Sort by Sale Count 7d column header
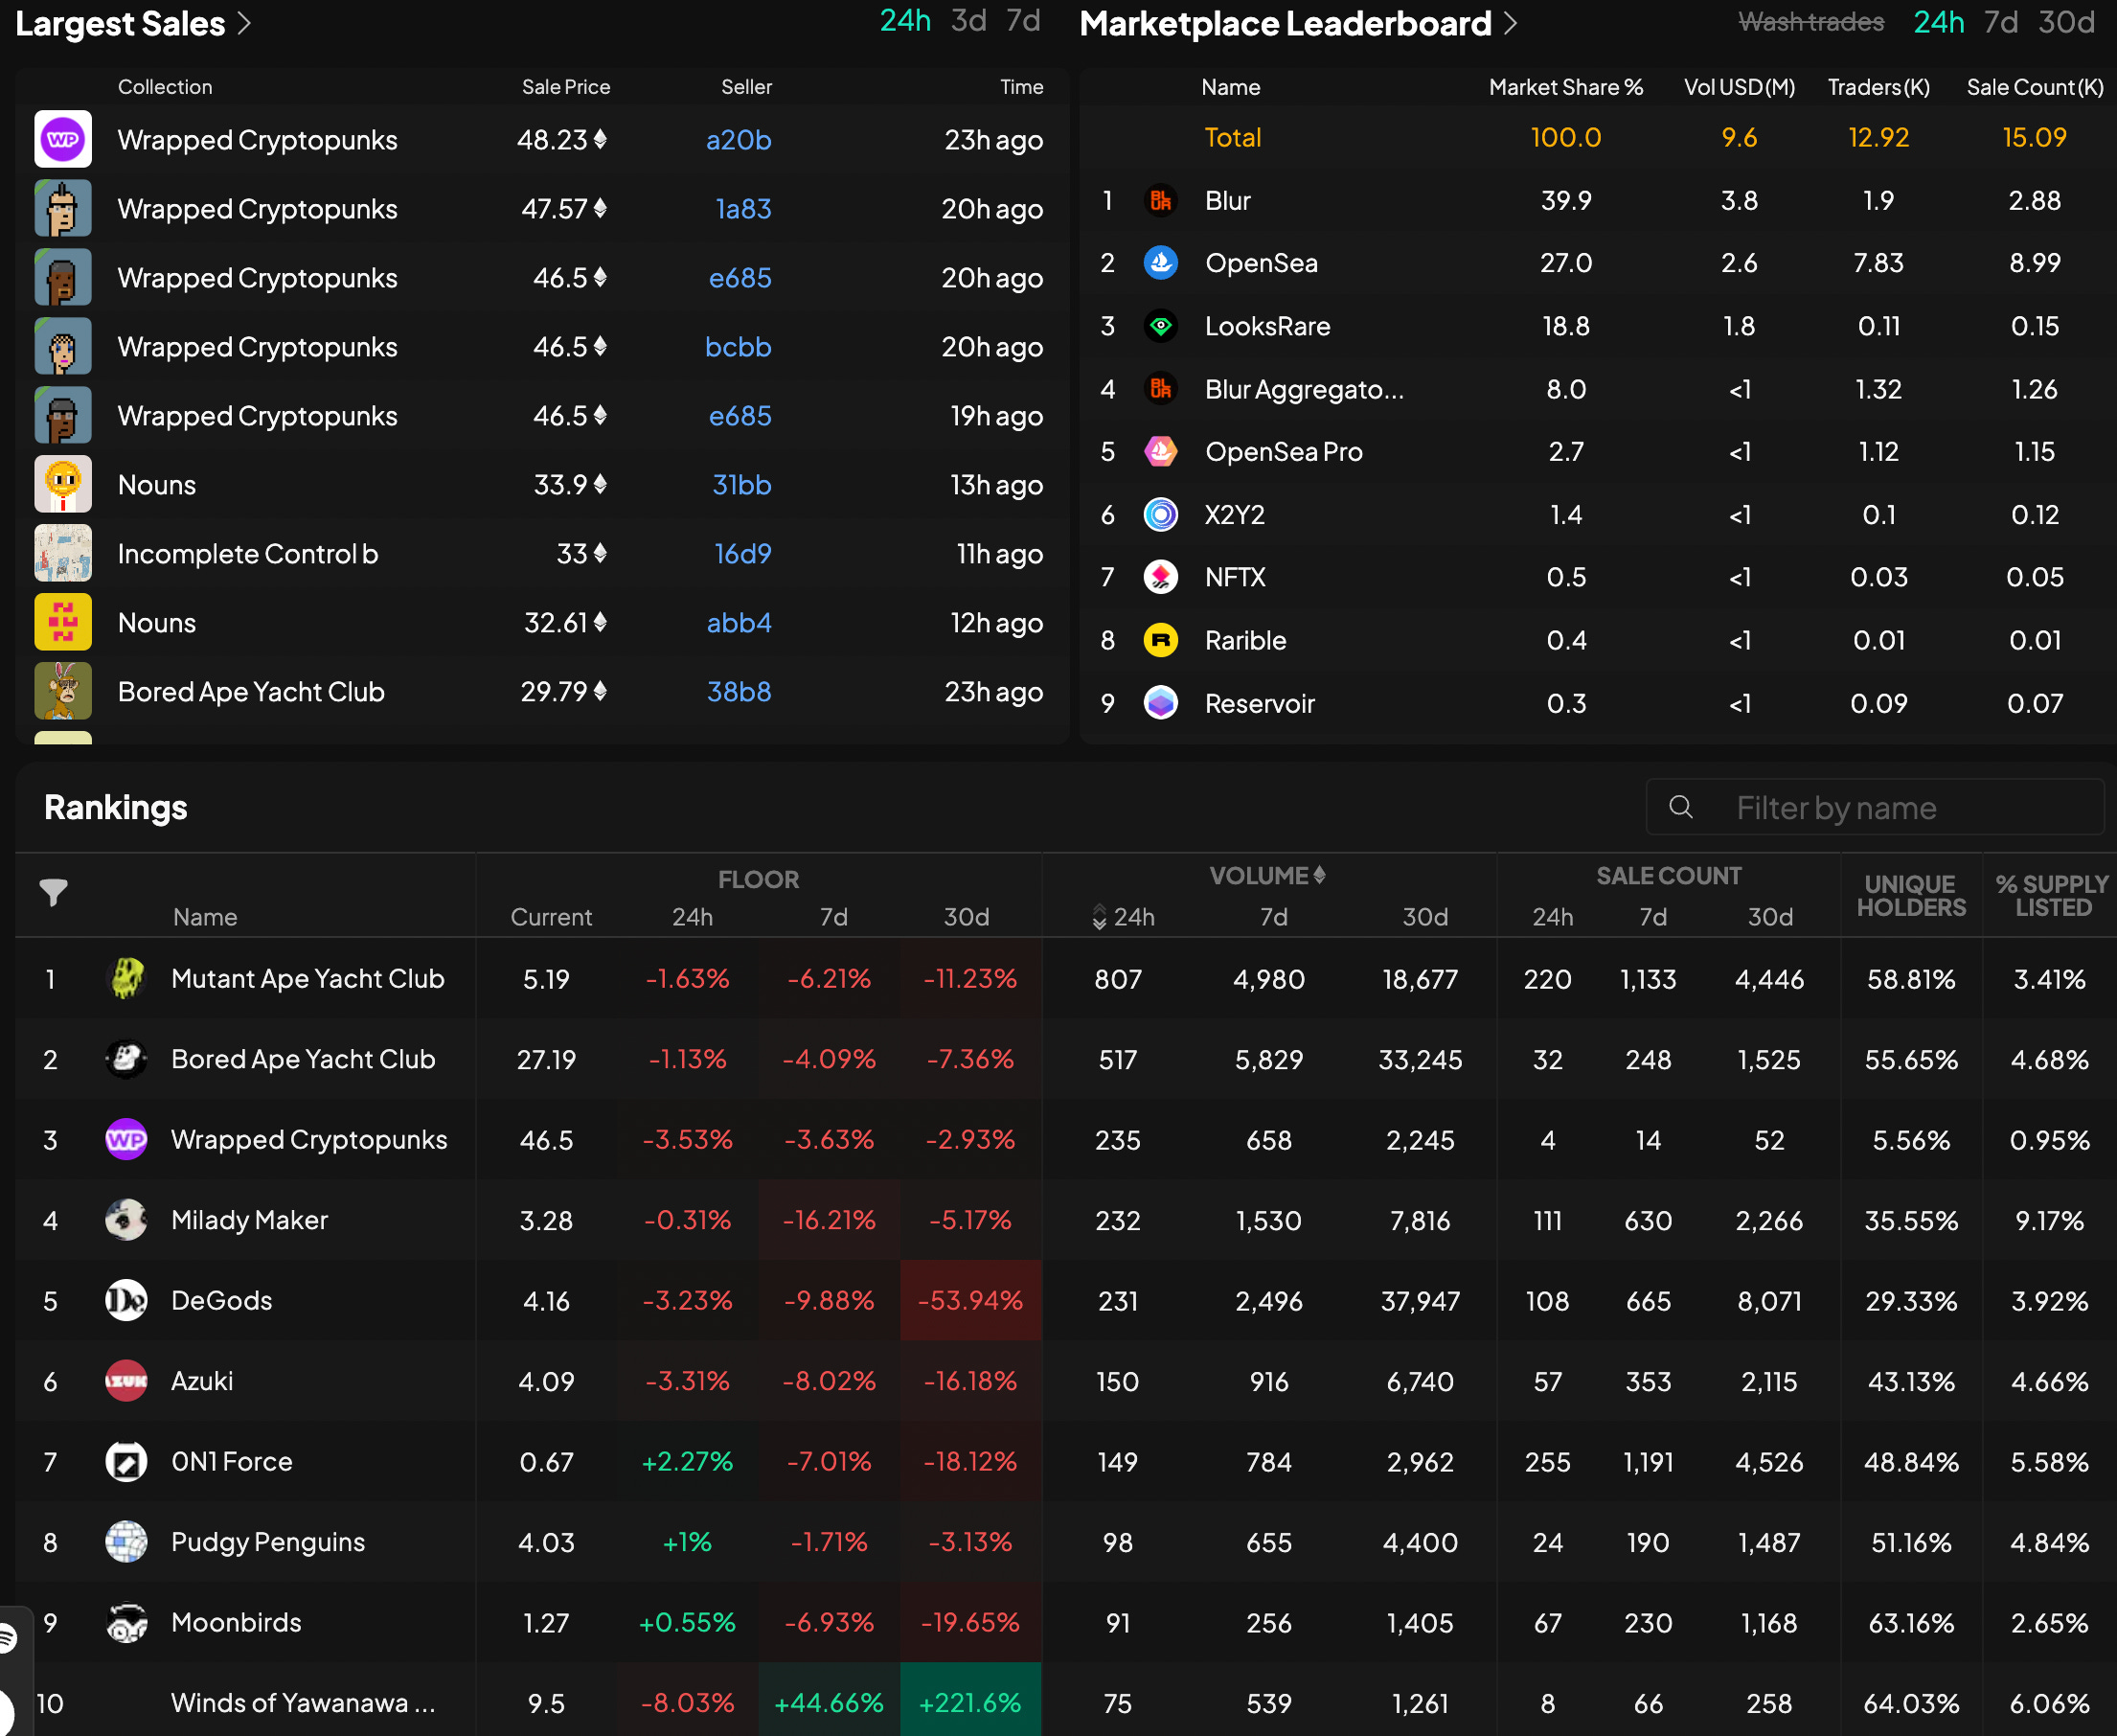The height and width of the screenshot is (1736, 2117). [x=1653, y=917]
